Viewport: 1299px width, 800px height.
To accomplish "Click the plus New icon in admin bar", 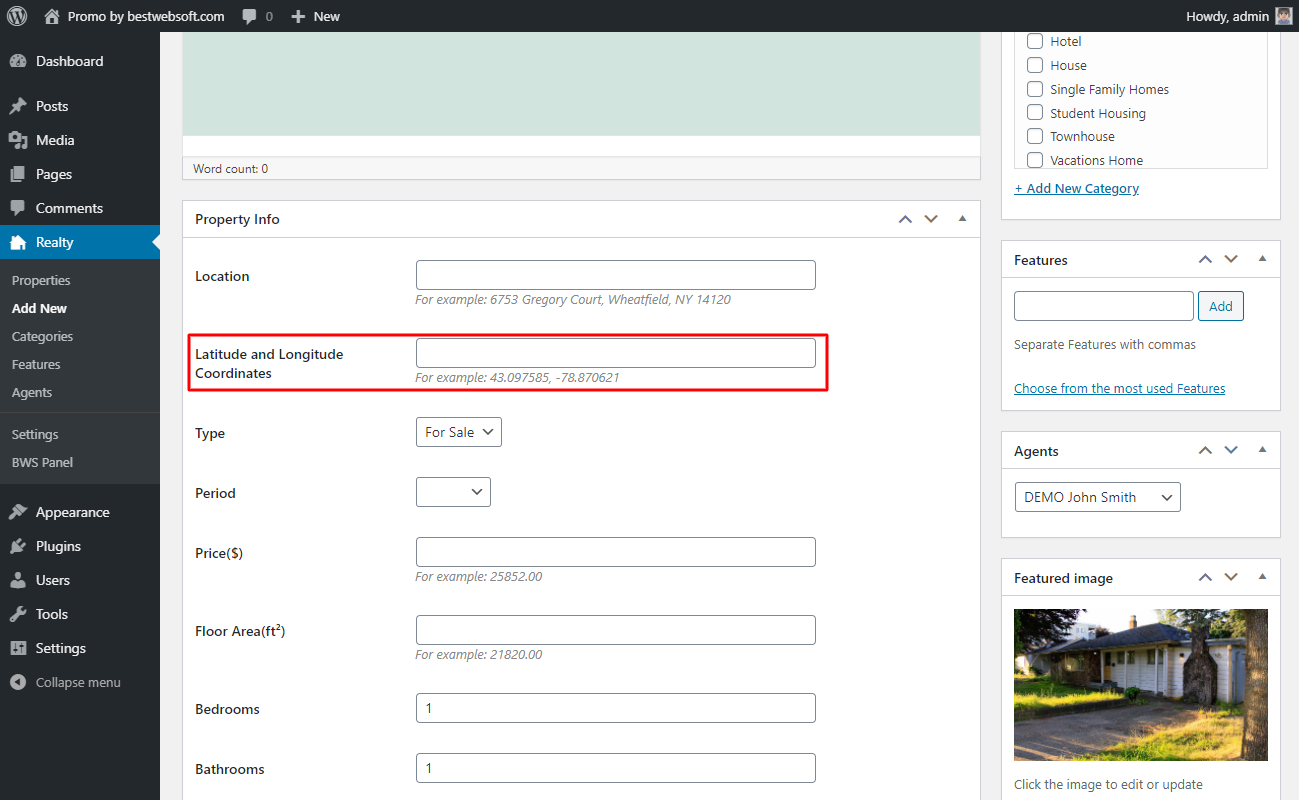I will pos(298,16).
